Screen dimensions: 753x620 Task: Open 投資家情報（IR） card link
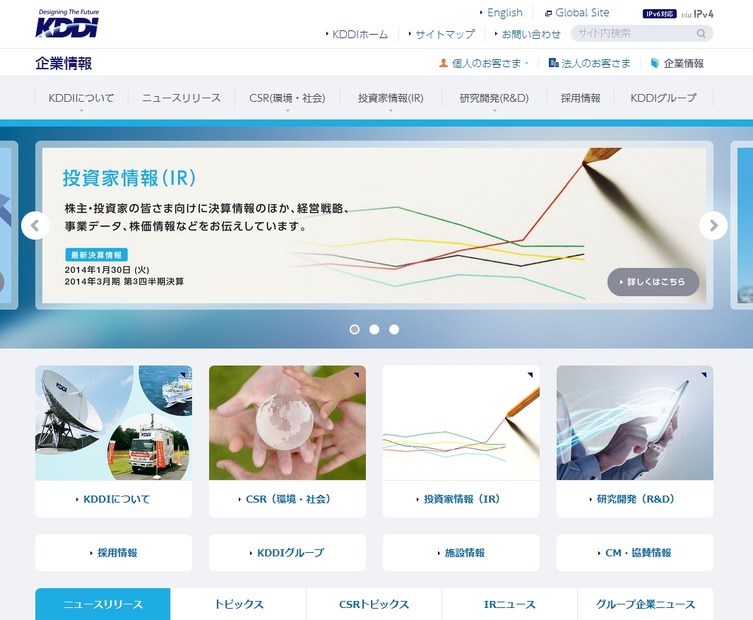462,499
